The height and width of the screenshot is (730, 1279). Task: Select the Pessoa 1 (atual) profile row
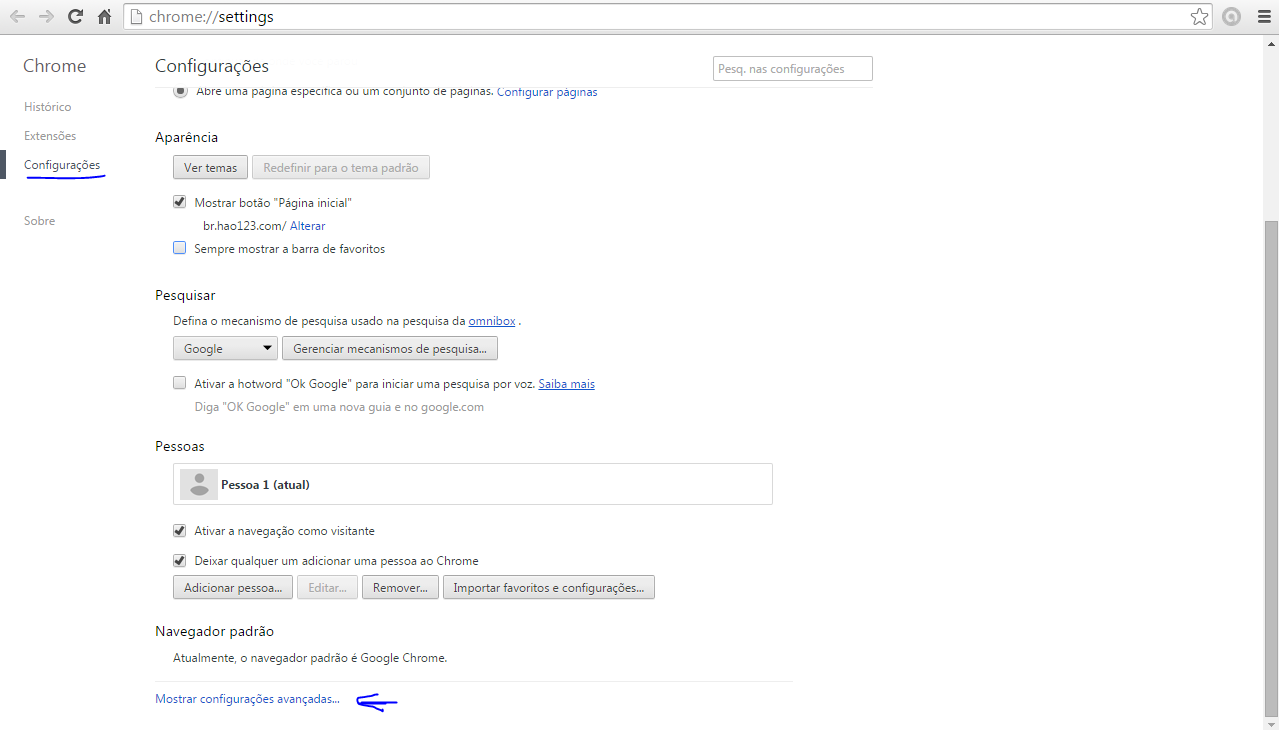pyautogui.click(x=473, y=484)
